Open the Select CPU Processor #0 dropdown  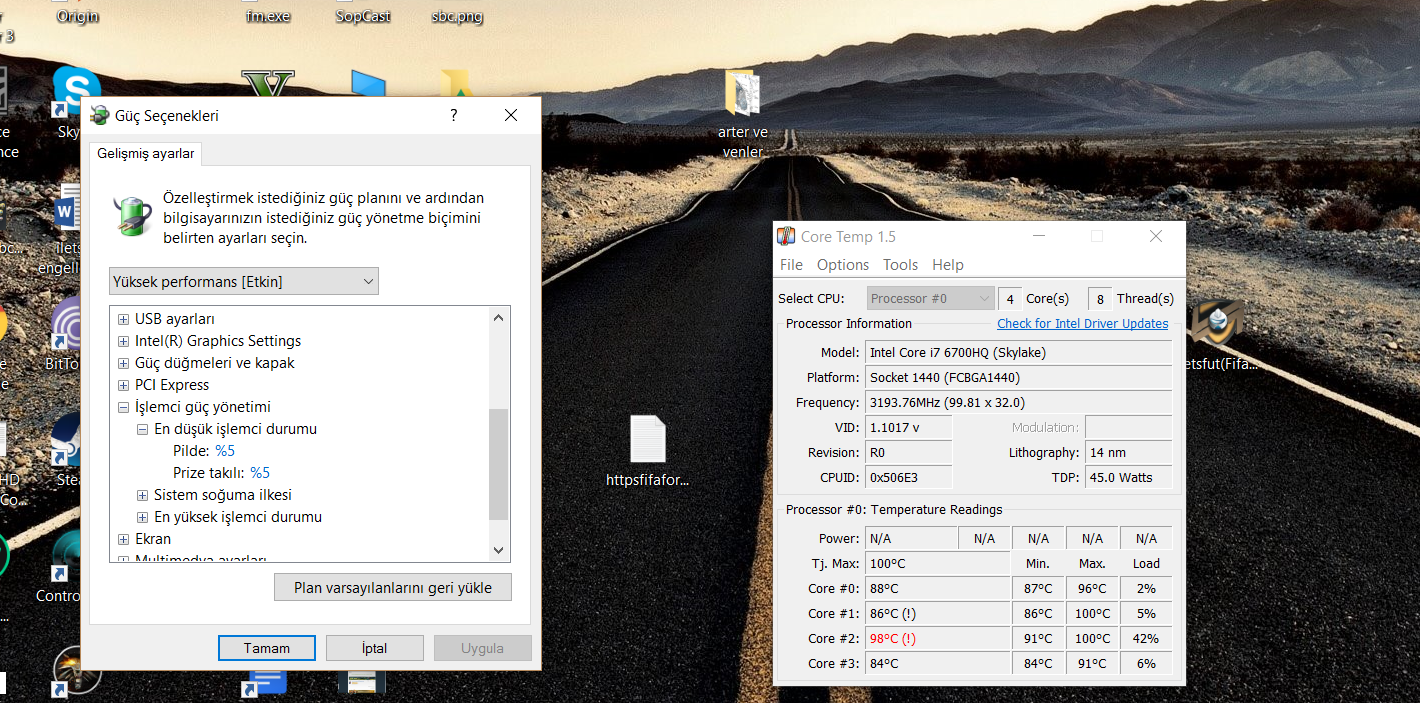click(930, 298)
